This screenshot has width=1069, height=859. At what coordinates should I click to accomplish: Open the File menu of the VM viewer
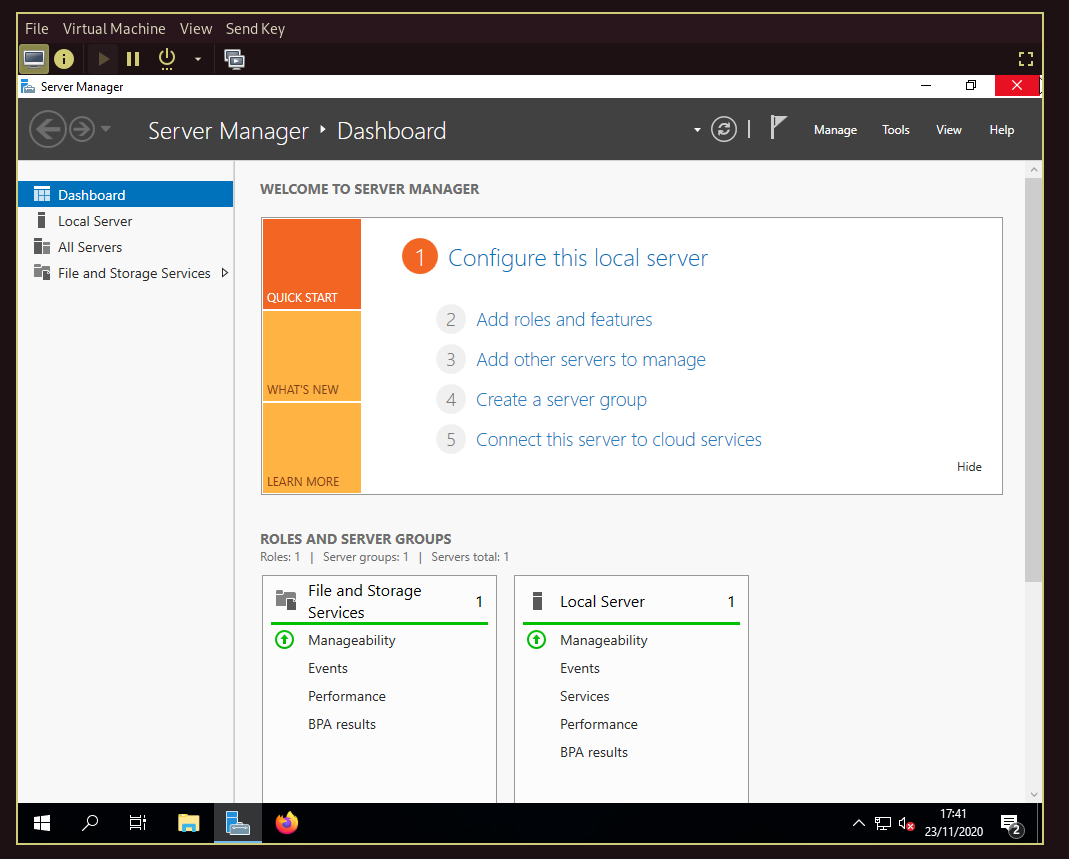click(37, 29)
